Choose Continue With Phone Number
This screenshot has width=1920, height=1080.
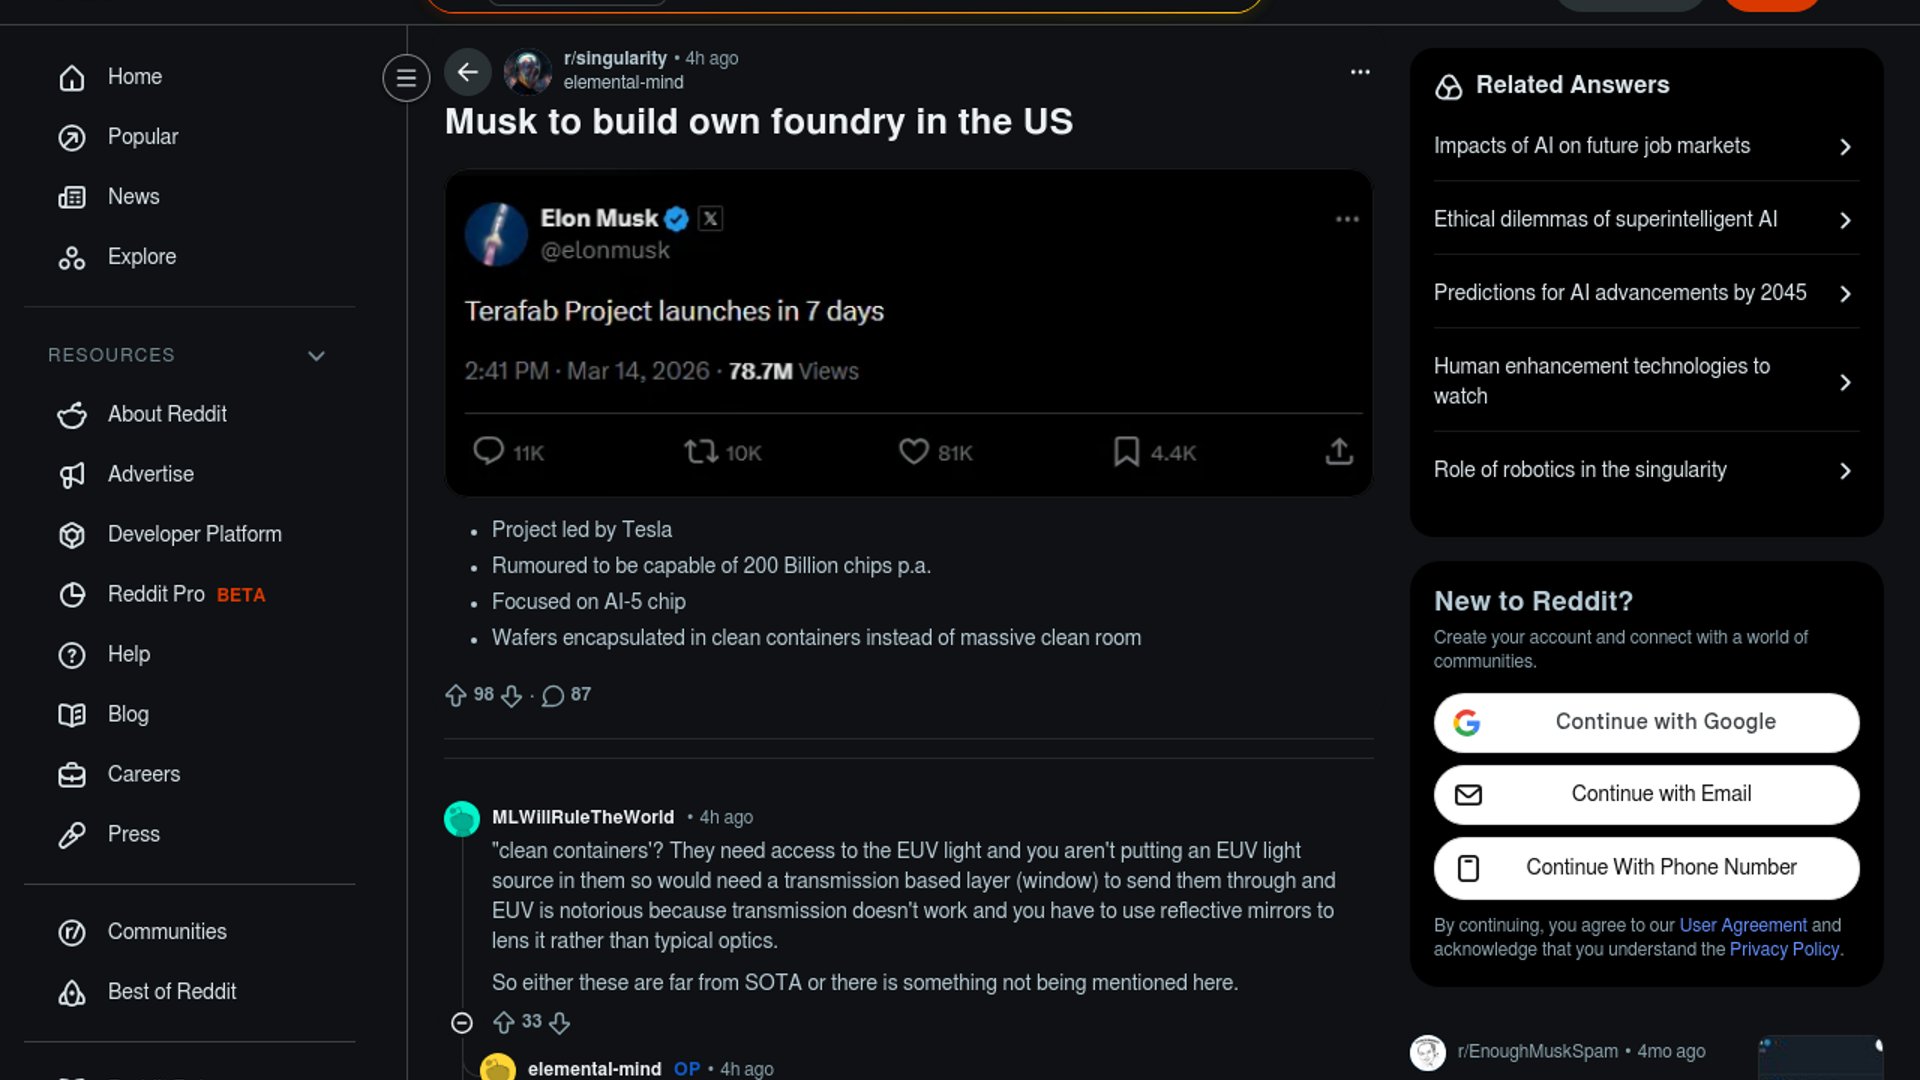(x=1646, y=867)
